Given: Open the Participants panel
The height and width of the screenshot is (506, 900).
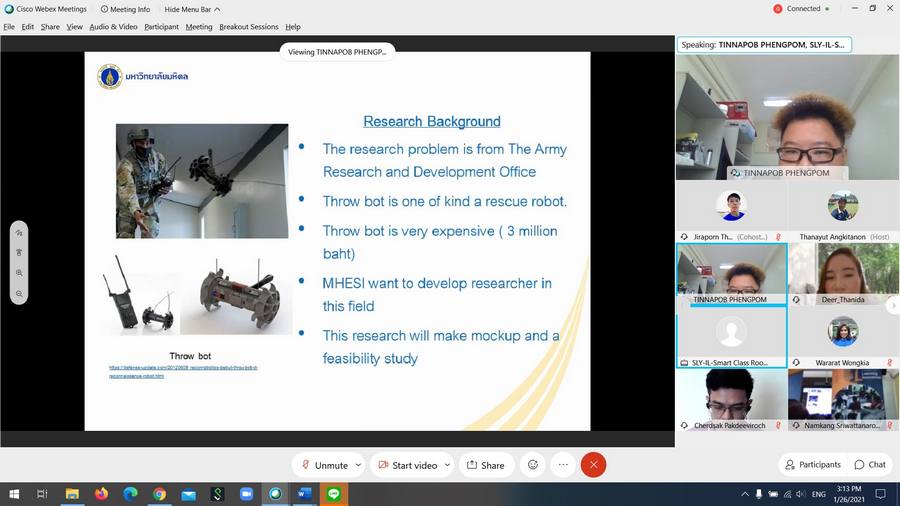Looking at the screenshot, I should (812, 464).
